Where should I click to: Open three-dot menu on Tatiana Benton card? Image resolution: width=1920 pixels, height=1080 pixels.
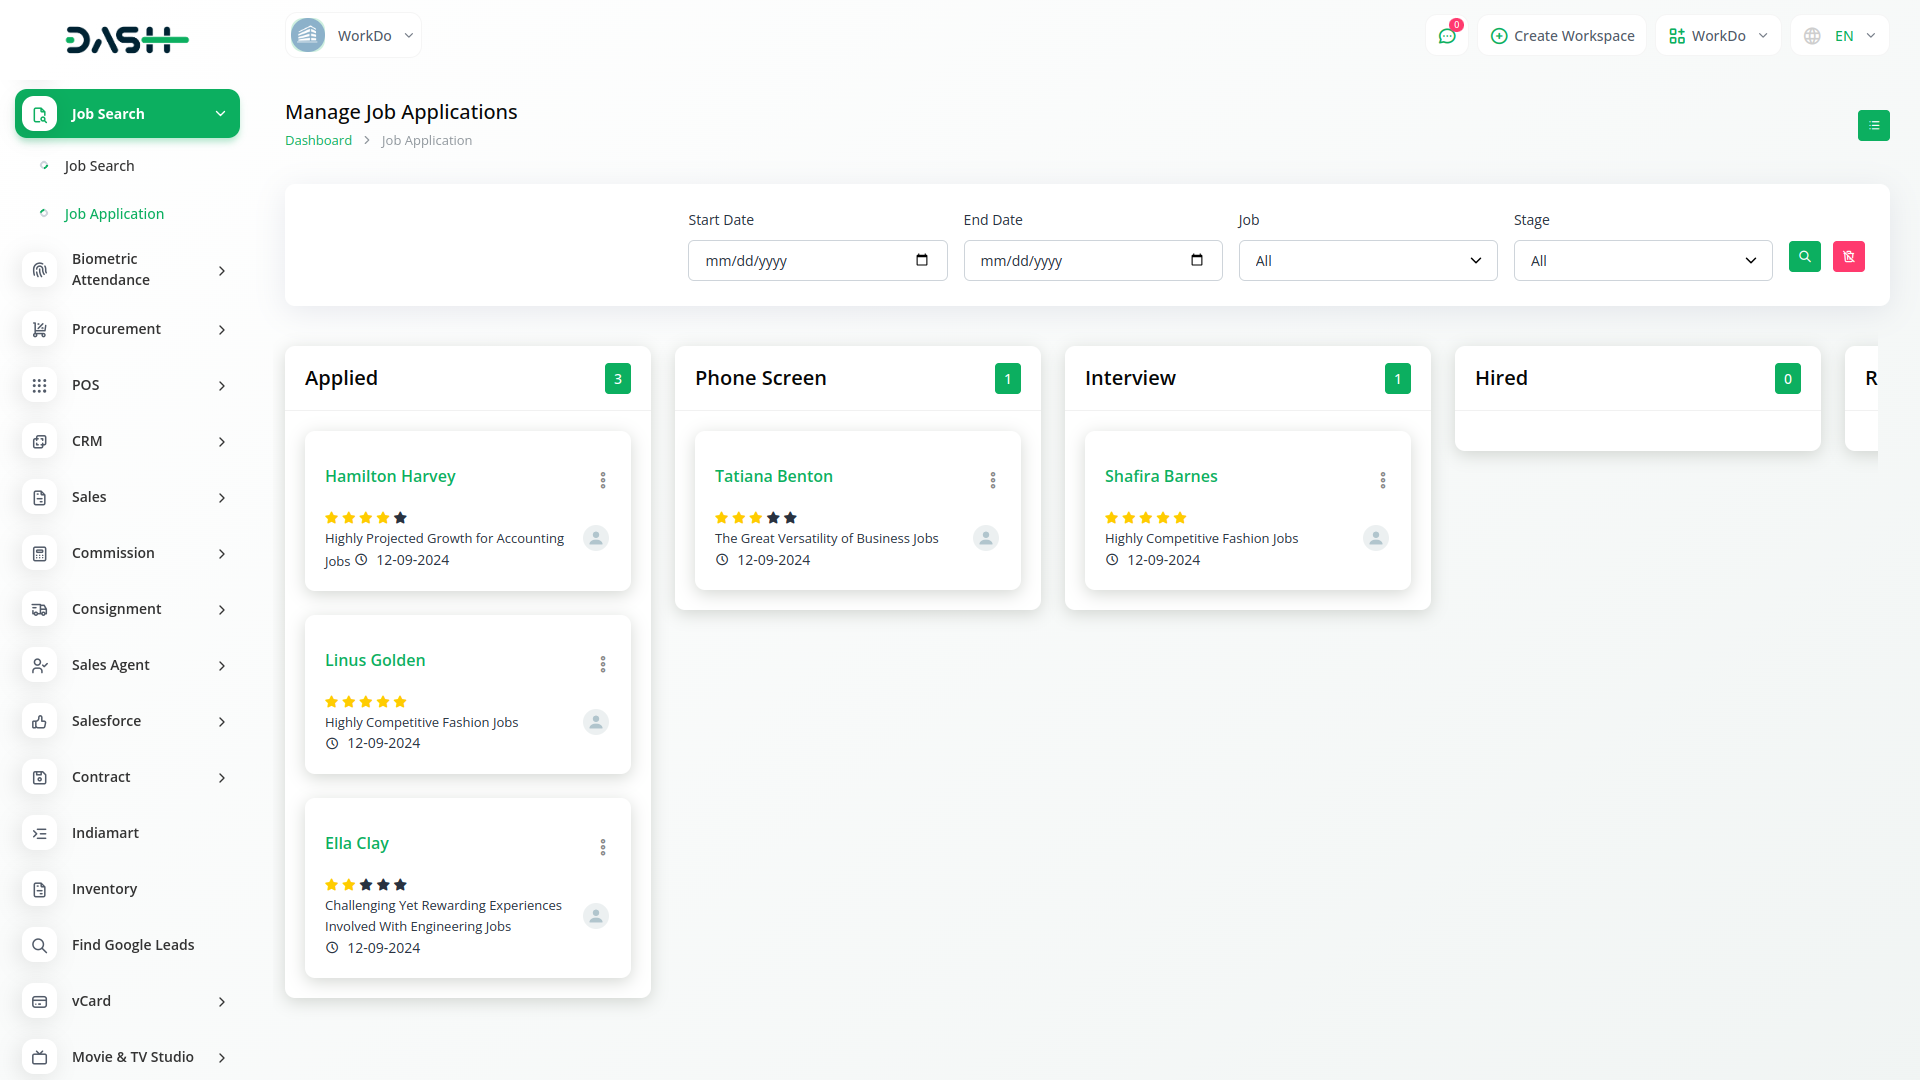click(x=992, y=480)
